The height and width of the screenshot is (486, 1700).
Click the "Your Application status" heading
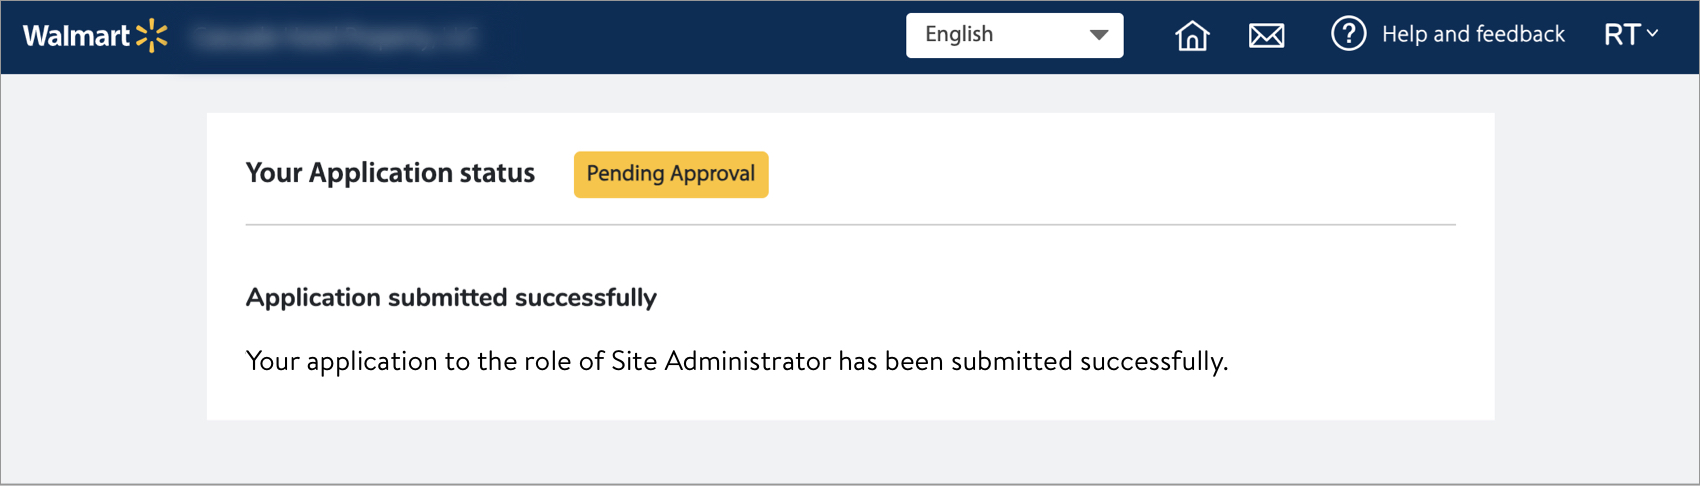coord(390,173)
